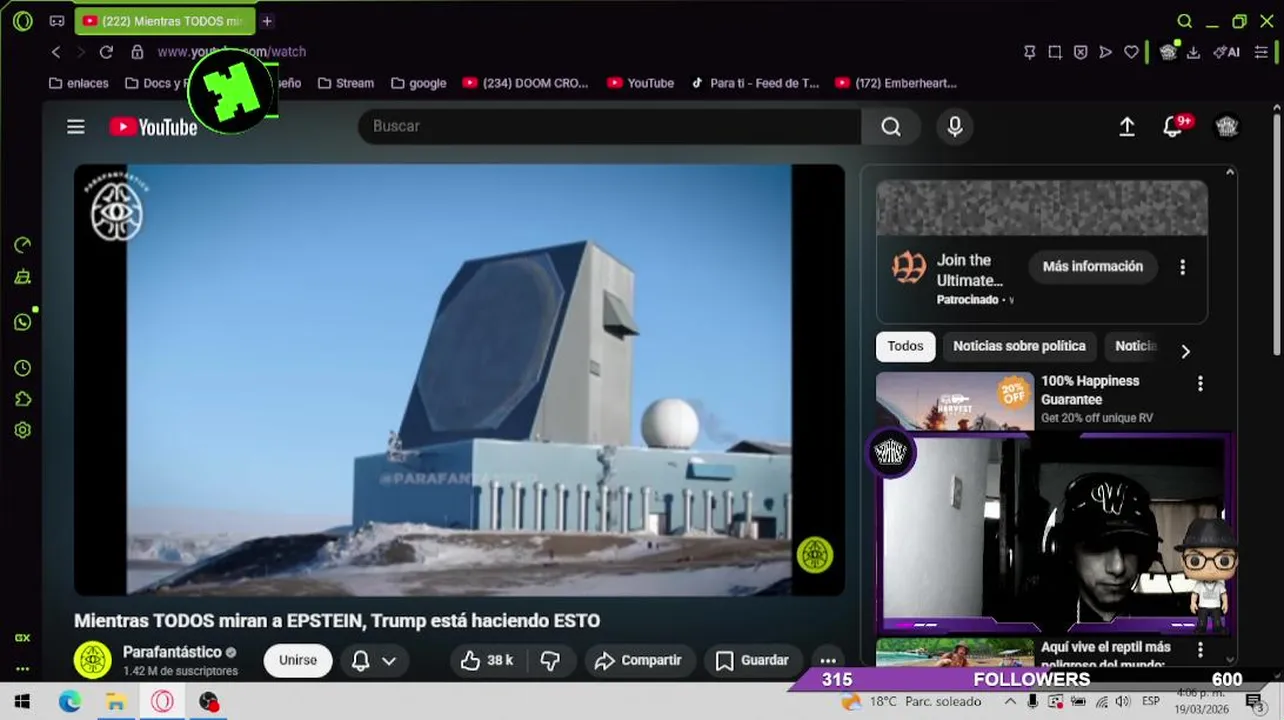Go back to the previous page

click(56, 52)
